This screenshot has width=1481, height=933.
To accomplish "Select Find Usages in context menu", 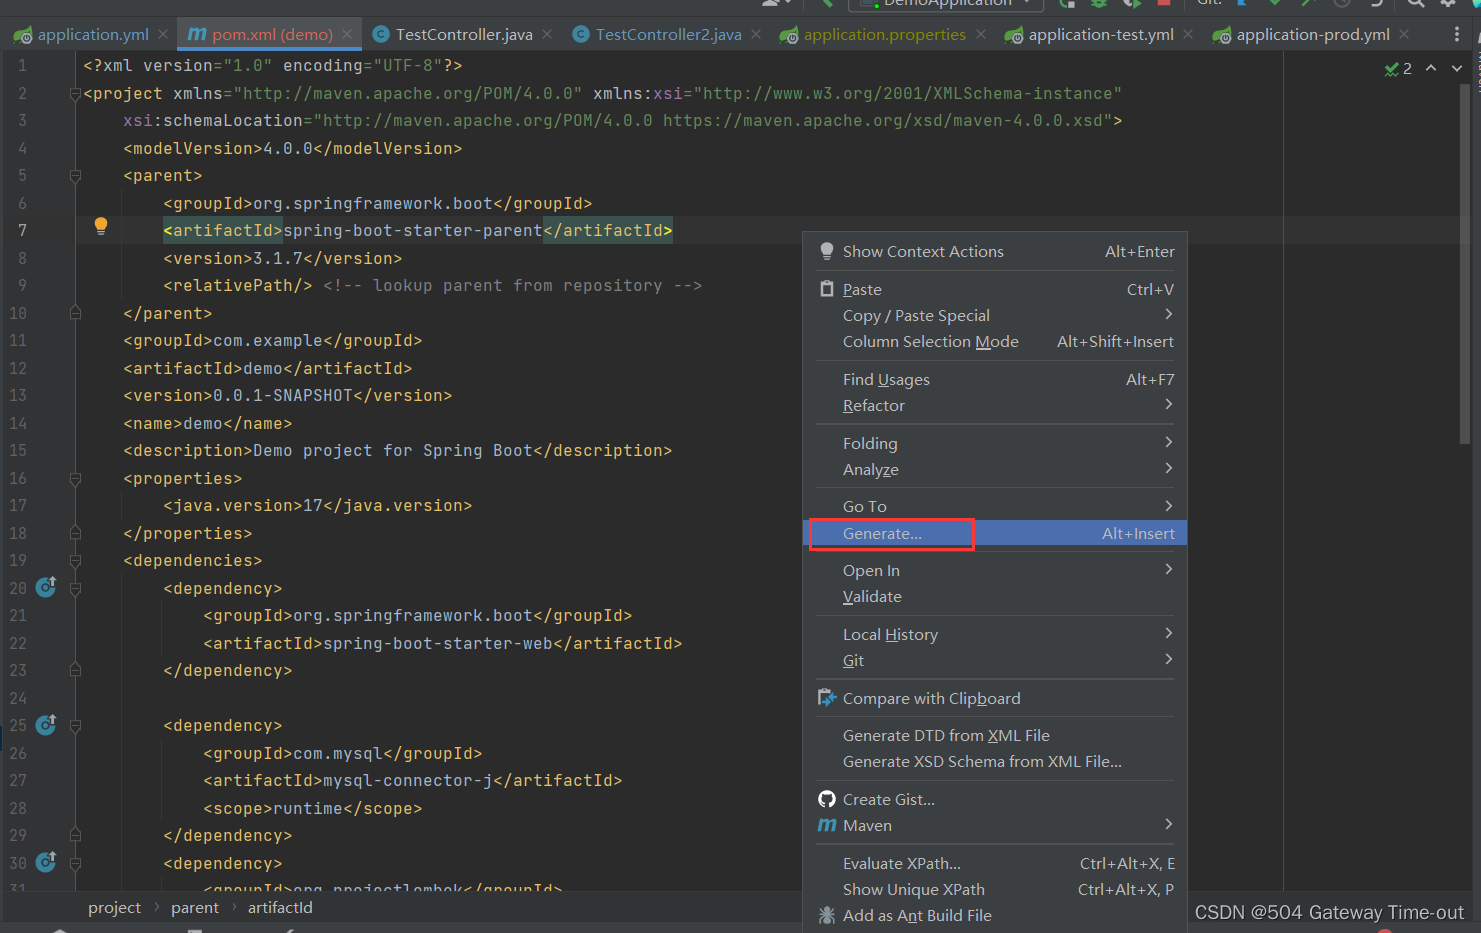I will pyautogui.click(x=995, y=380).
